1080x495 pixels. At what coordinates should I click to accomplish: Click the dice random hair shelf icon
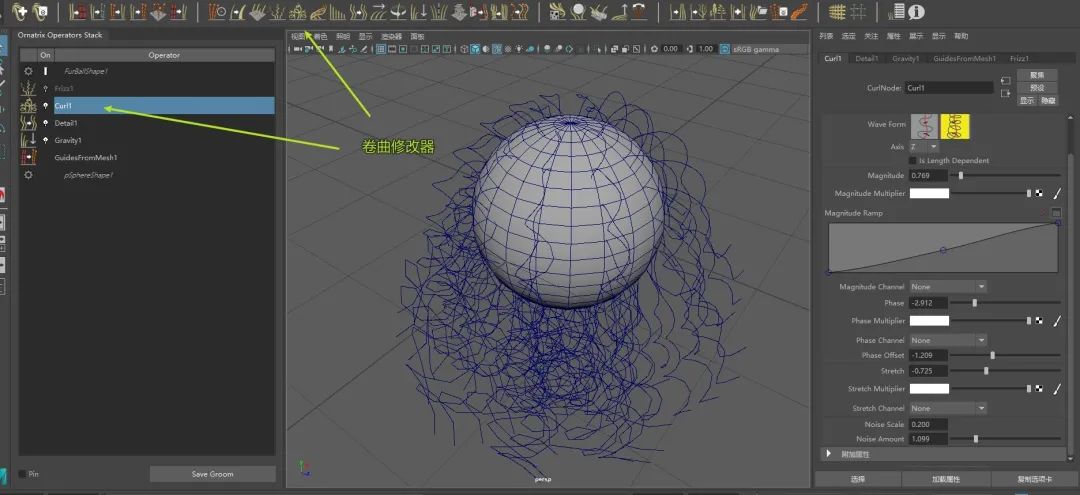[557, 12]
